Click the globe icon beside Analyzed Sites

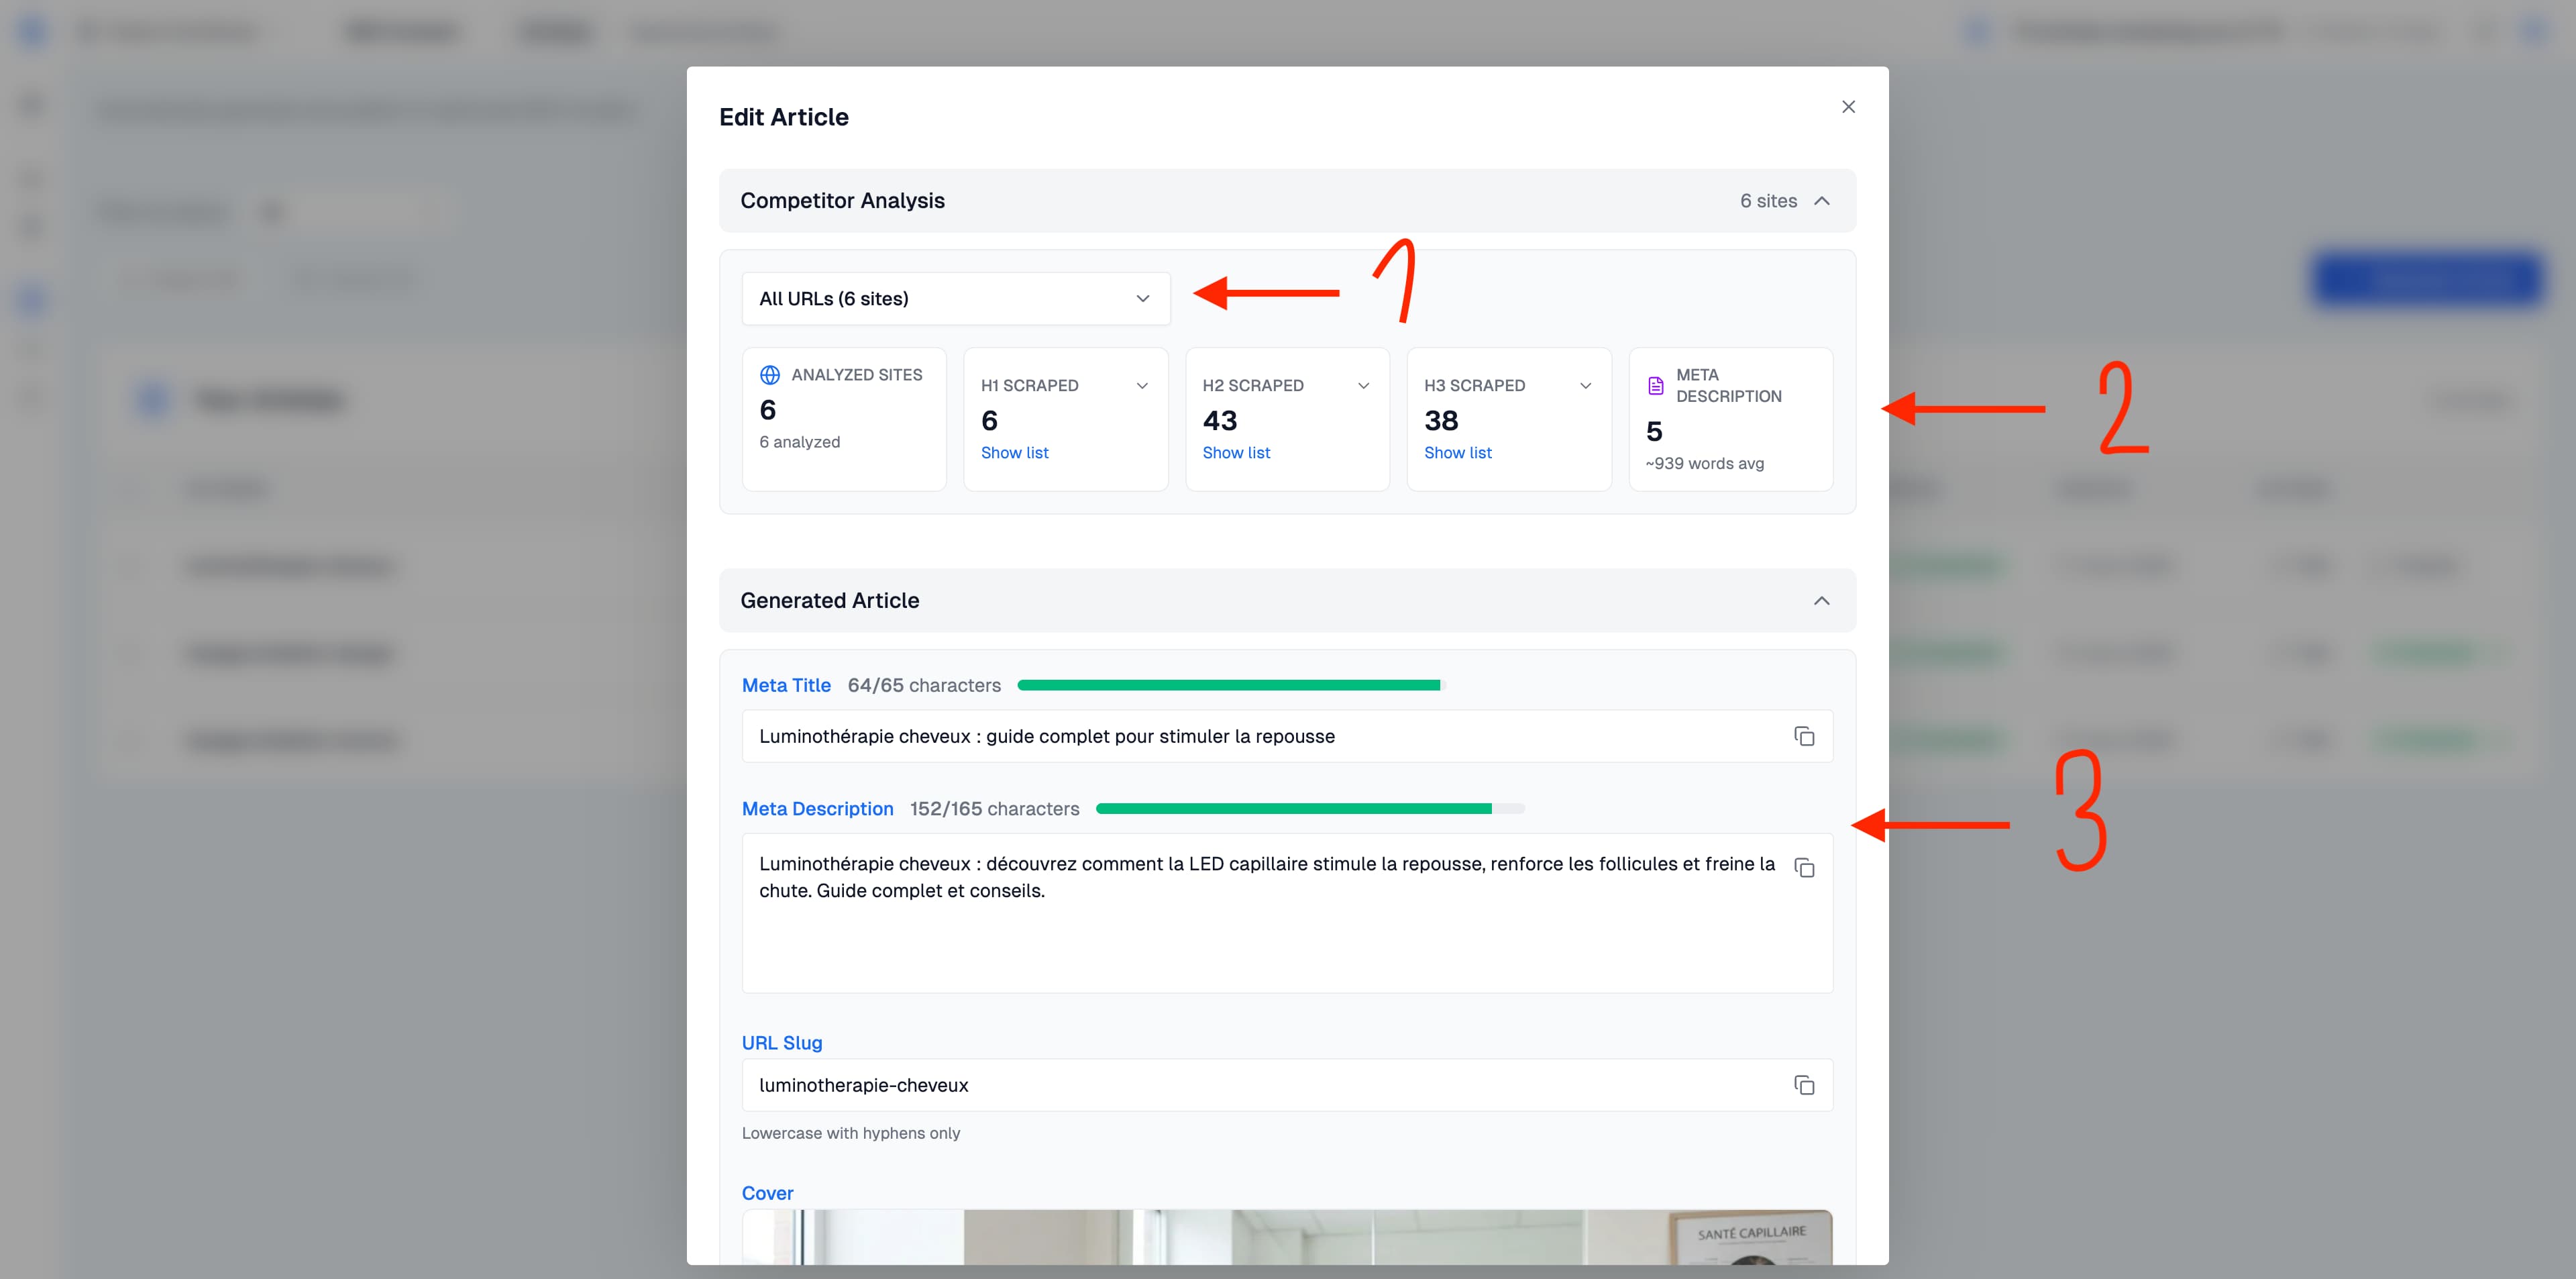[770, 375]
